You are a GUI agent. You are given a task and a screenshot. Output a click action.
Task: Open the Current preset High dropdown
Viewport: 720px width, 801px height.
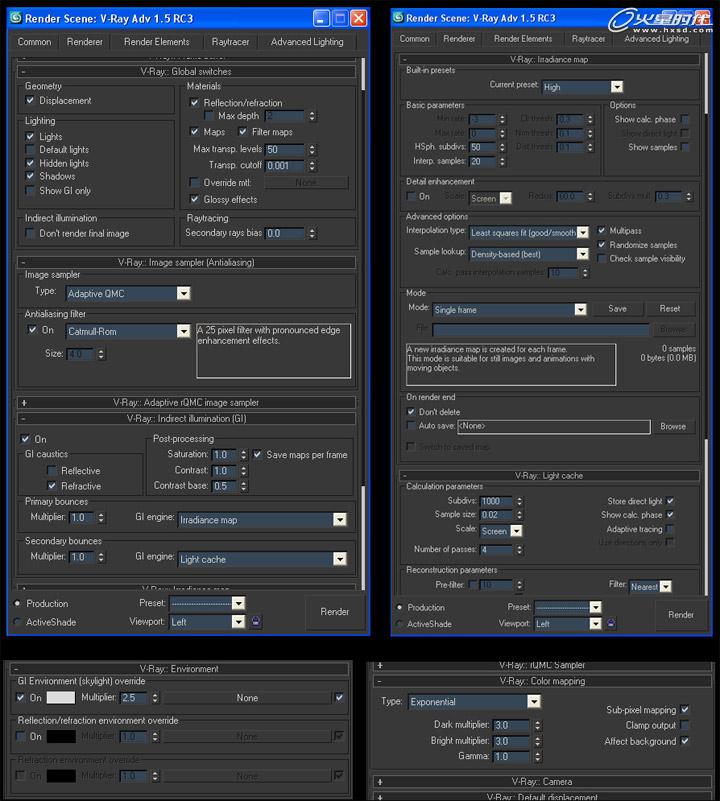583,87
